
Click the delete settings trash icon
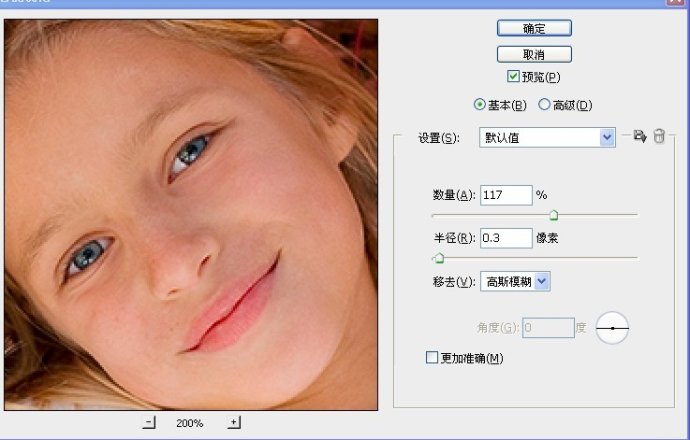click(x=659, y=136)
